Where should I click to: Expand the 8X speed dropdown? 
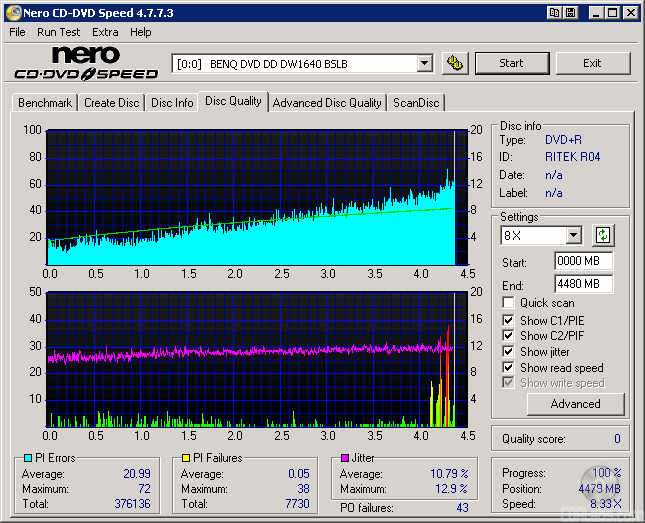(x=573, y=236)
